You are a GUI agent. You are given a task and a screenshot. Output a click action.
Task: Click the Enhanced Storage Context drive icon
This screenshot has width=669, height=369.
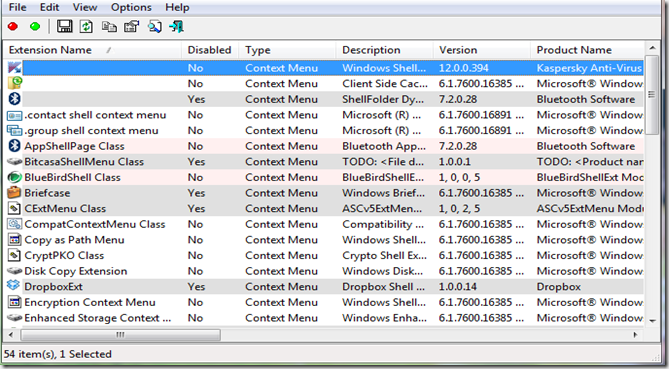pyautogui.click(x=15, y=318)
